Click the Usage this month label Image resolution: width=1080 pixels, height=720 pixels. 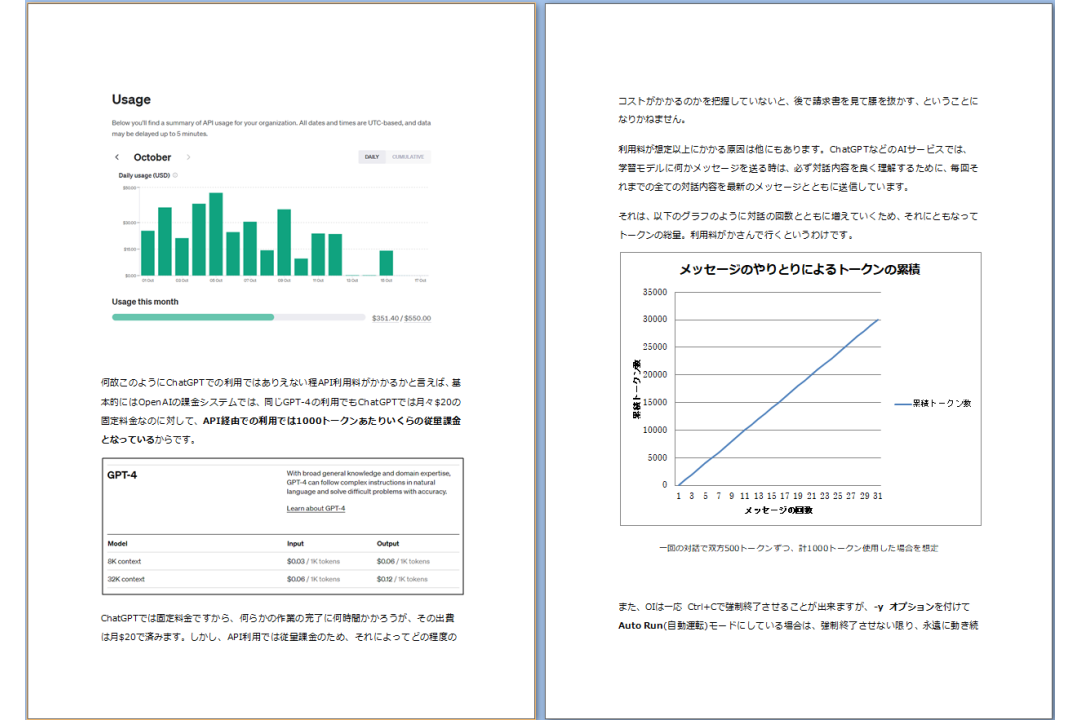point(145,302)
